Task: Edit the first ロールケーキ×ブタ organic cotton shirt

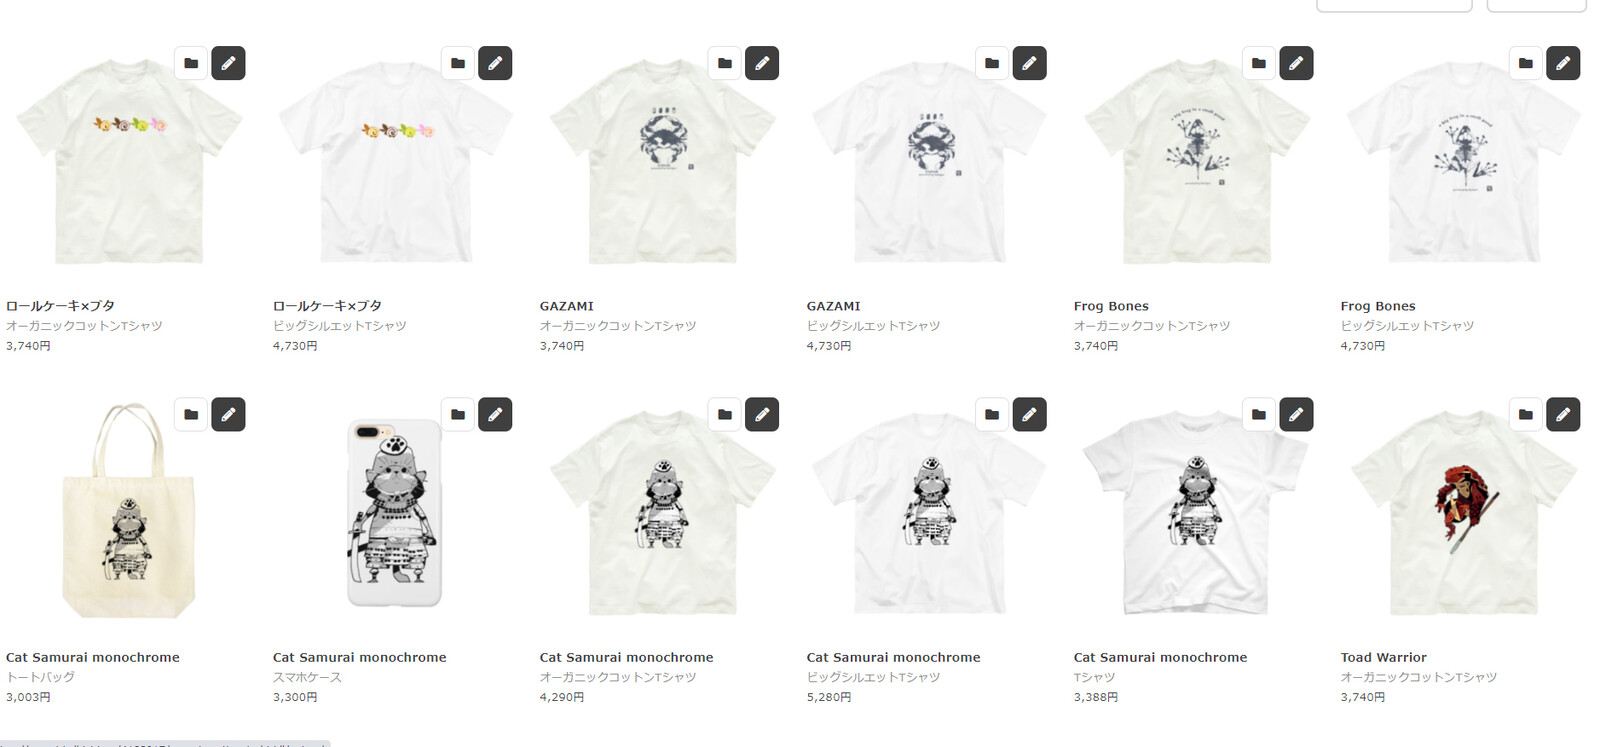Action: (228, 63)
